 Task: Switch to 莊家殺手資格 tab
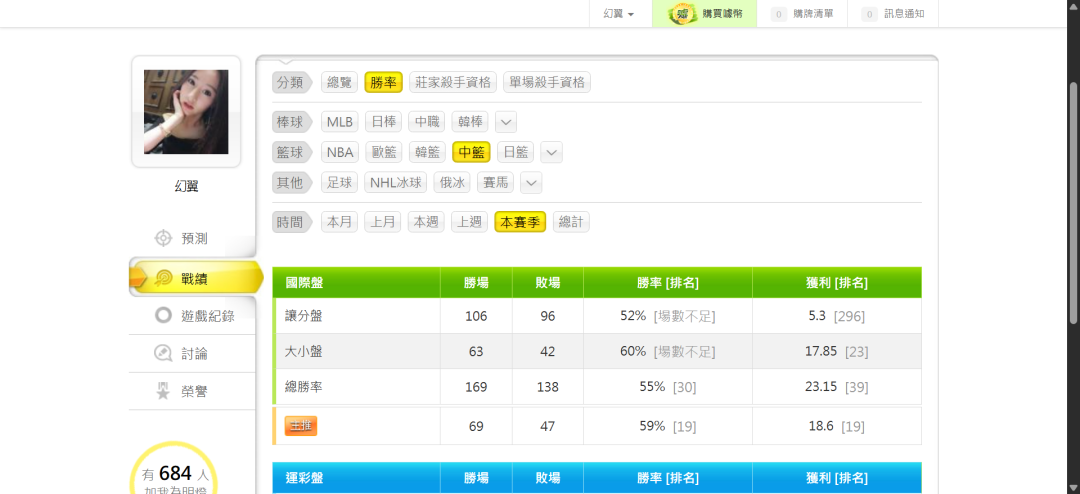[x=453, y=82]
